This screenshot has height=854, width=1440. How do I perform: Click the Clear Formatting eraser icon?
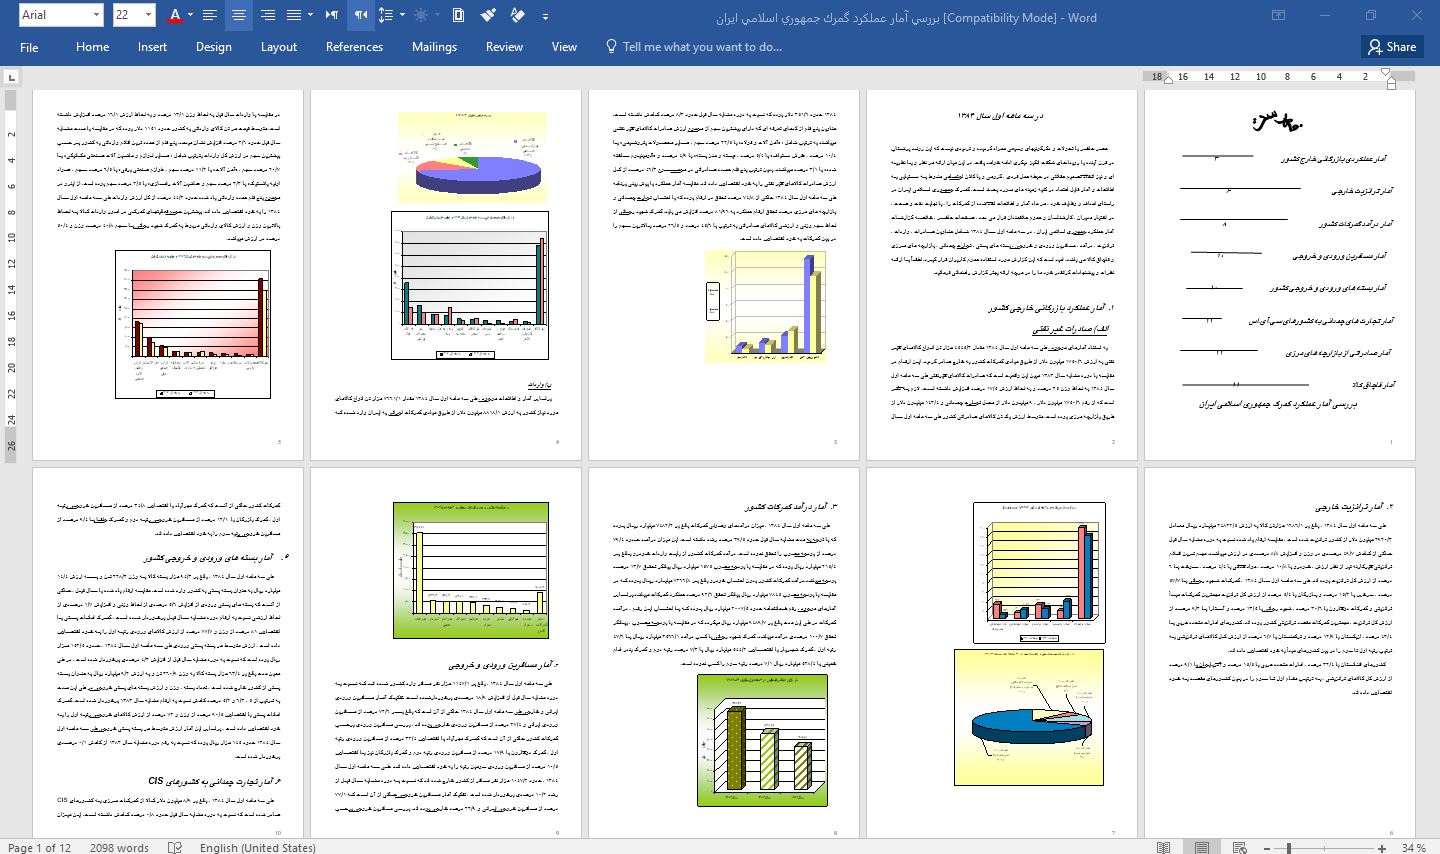point(517,15)
